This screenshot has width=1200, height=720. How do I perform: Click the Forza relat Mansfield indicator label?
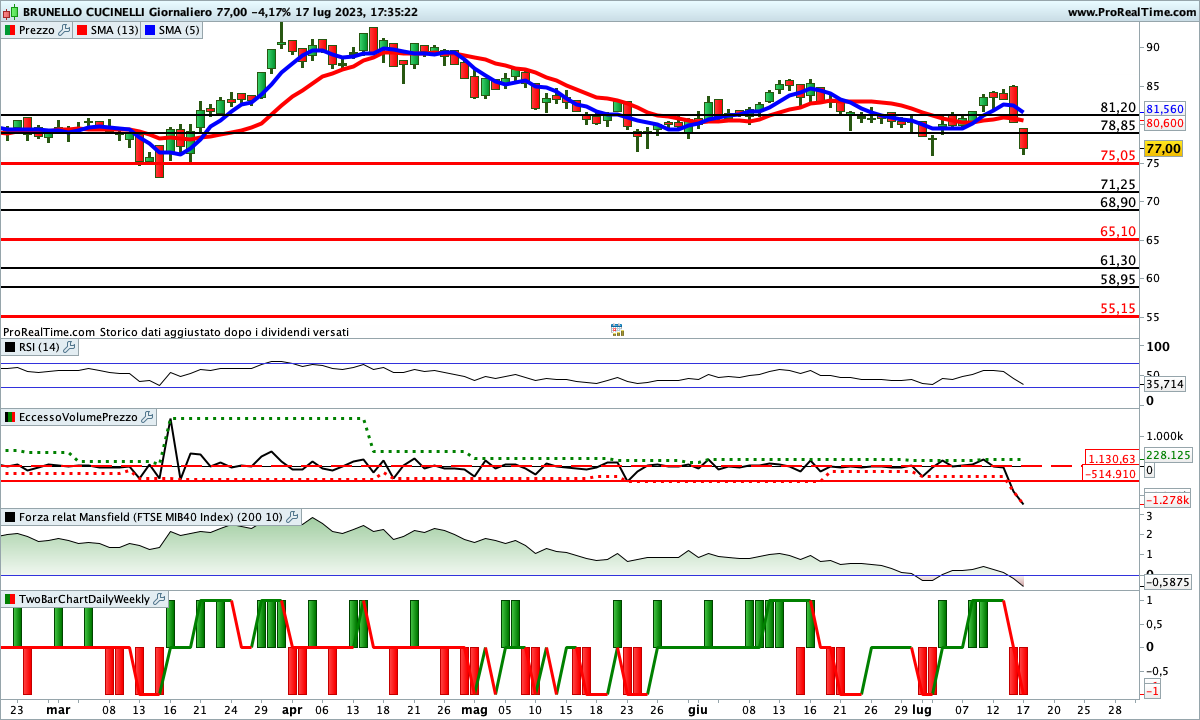150,517
